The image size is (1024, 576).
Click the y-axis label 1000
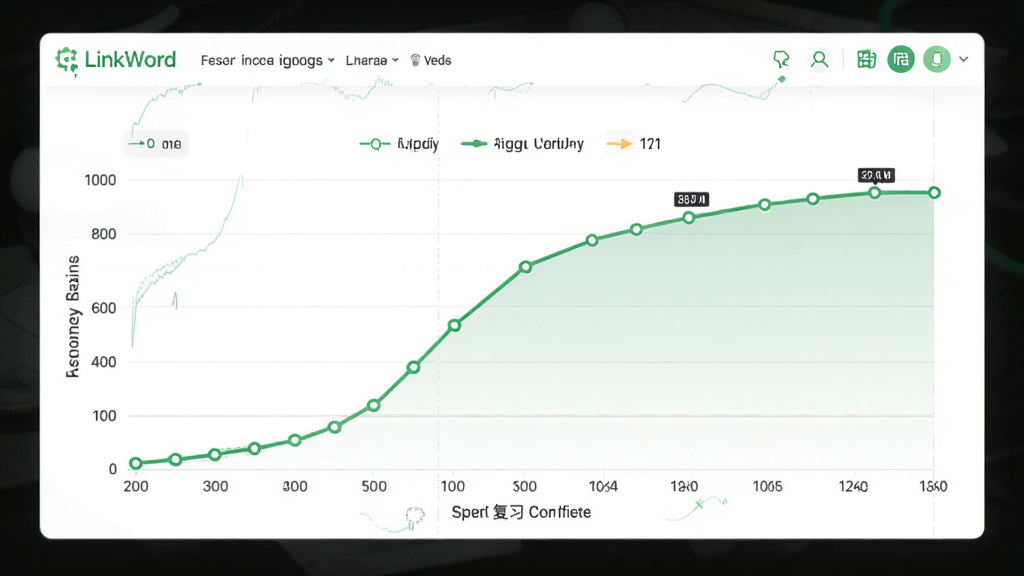(x=100, y=180)
